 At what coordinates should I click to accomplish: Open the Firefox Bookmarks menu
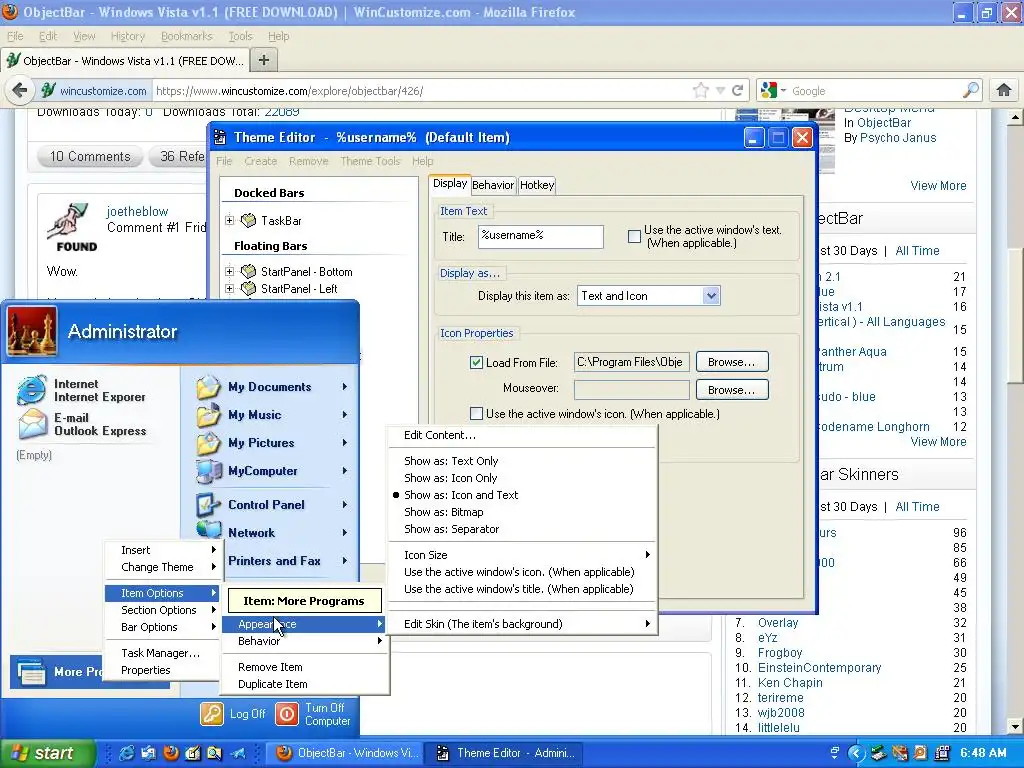pyautogui.click(x=187, y=36)
